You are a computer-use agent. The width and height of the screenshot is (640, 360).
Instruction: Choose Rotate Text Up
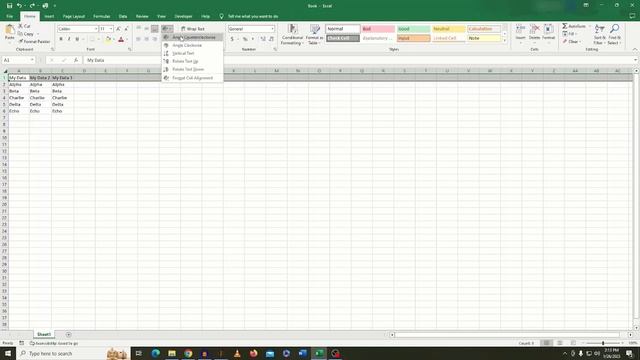192,61
